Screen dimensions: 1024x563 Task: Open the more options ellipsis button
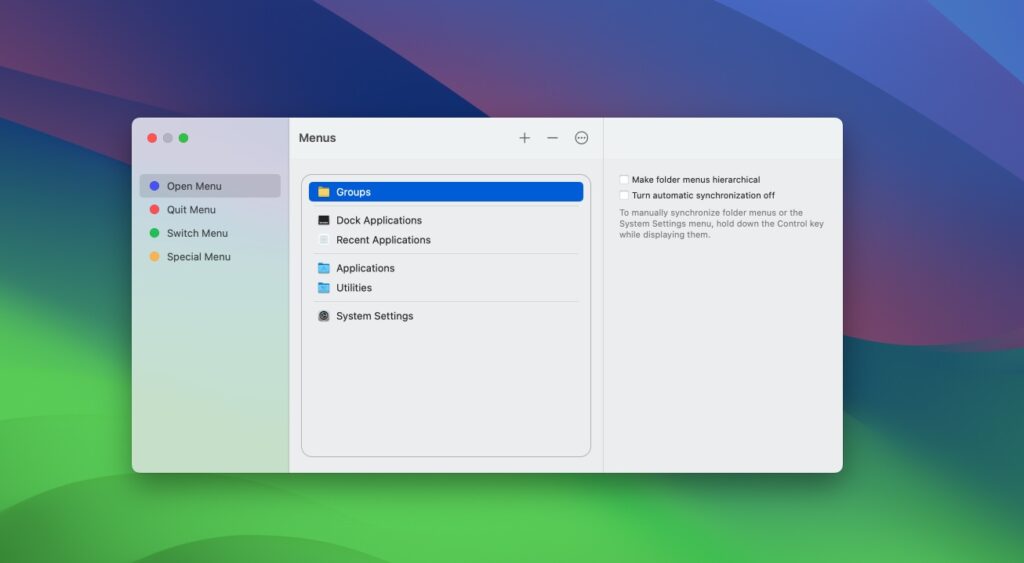click(581, 138)
